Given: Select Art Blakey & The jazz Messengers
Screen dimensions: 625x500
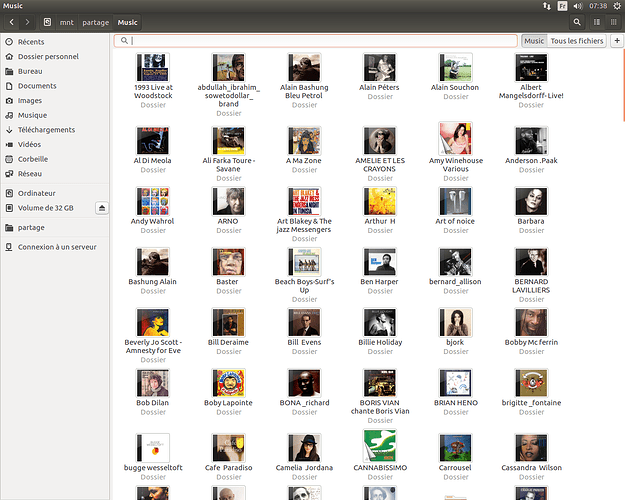Looking at the screenshot, I should click(304, 215).
